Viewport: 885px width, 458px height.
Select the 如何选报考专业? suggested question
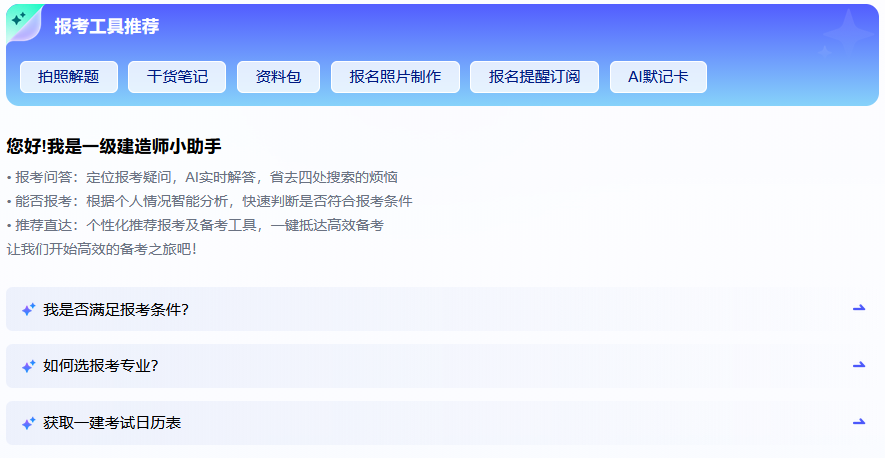click(101, 366)
